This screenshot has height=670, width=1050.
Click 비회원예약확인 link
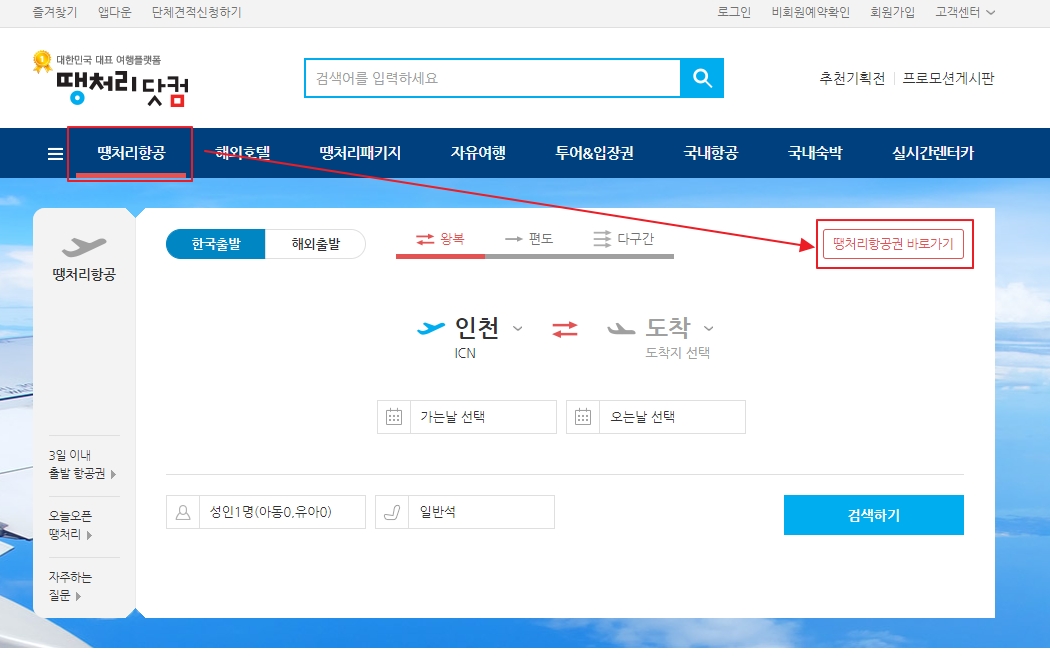click(x=810, y=12)
